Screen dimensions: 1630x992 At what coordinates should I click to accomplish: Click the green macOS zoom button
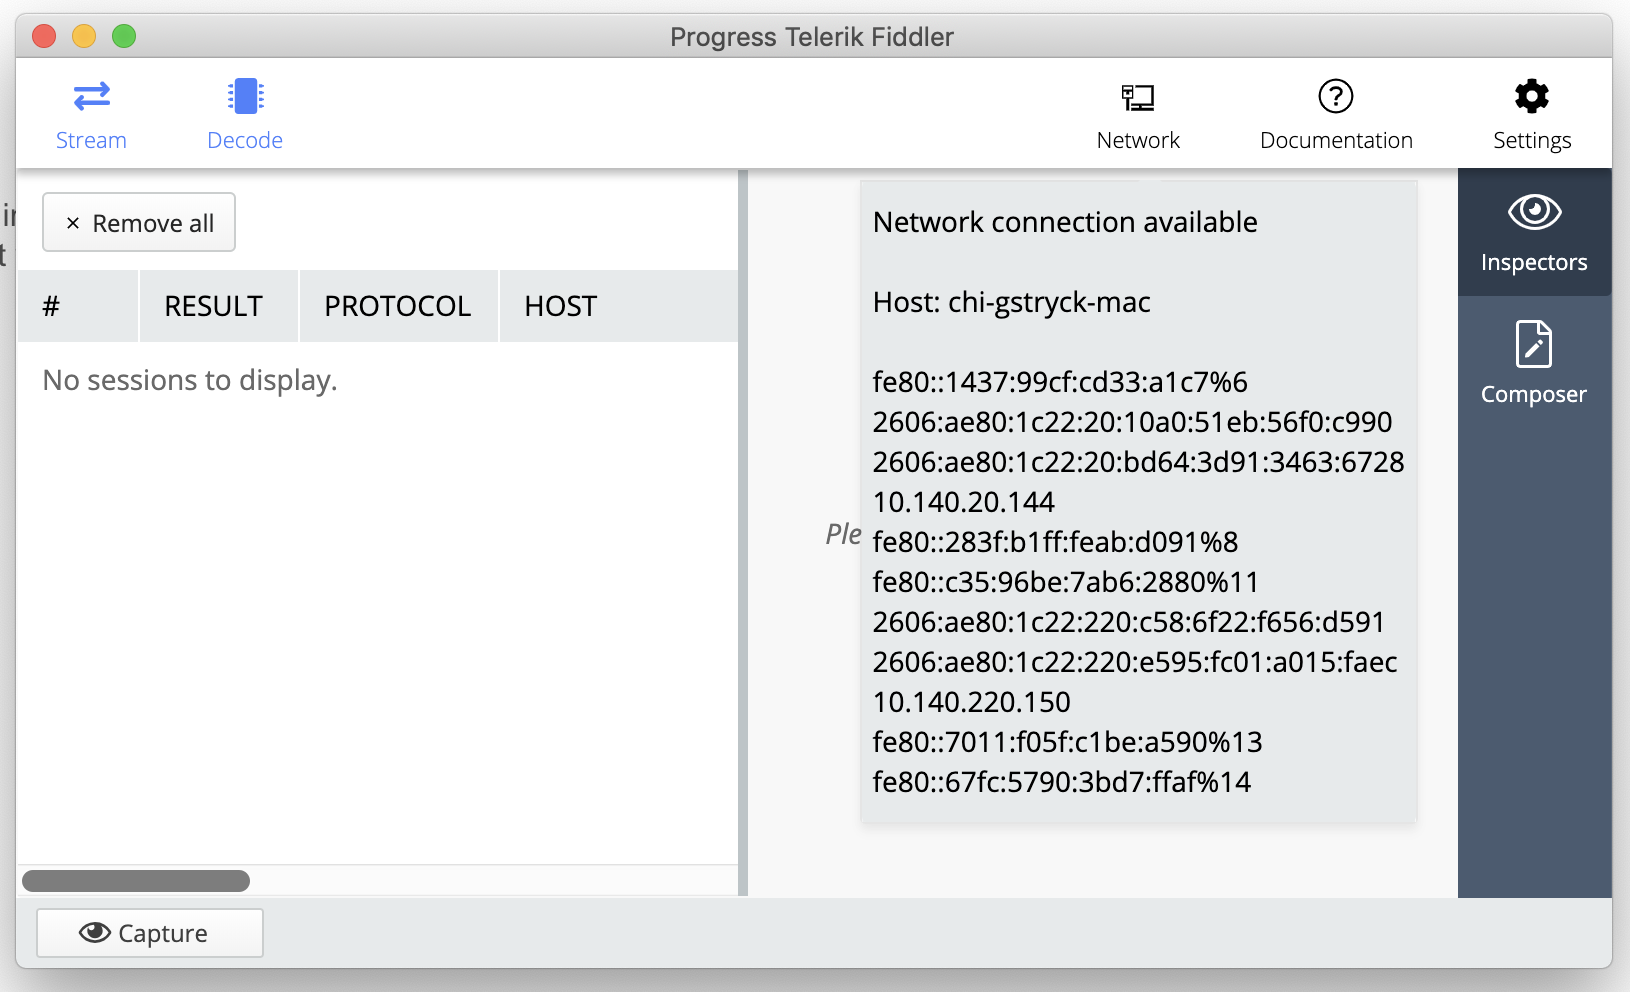pyautogui.click(x=124, y=37)
